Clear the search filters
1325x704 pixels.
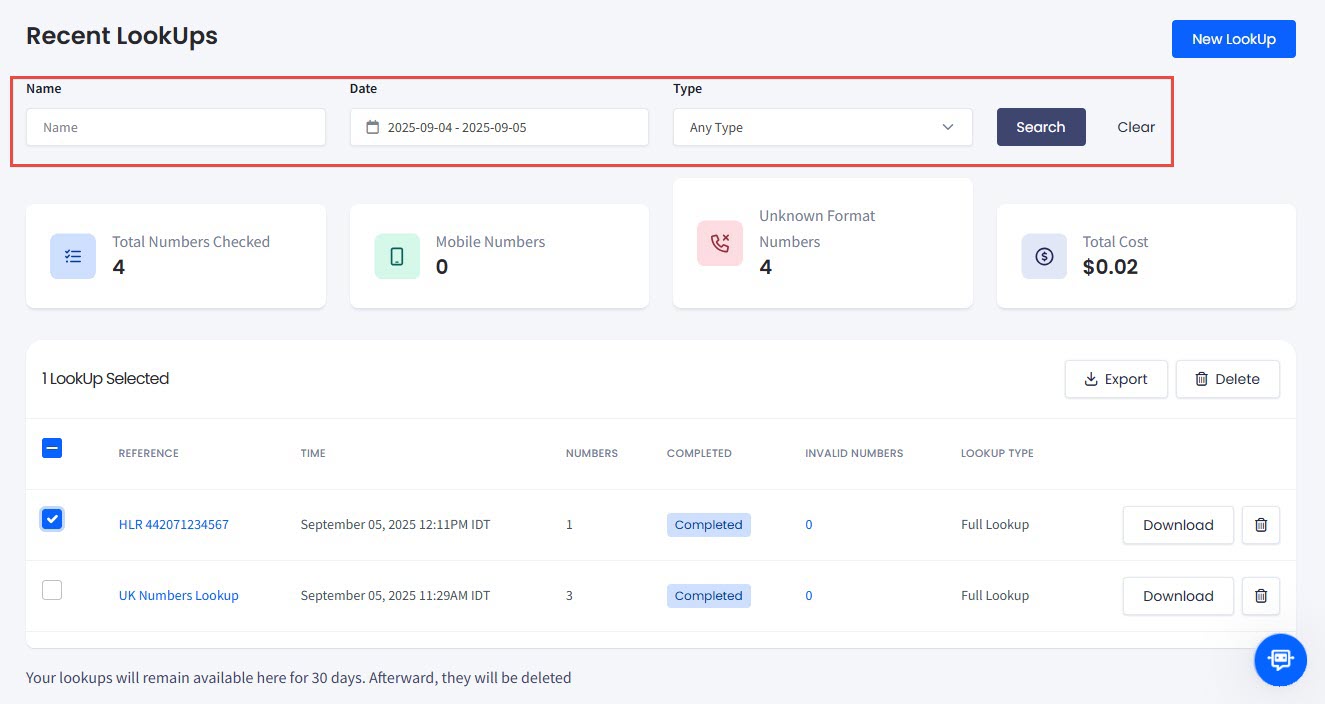1136,127
